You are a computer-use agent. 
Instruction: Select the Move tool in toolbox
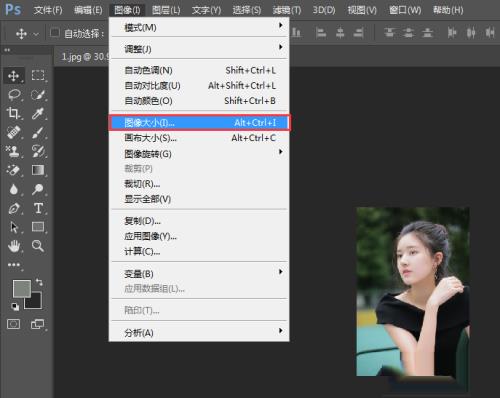click(13, 76)
